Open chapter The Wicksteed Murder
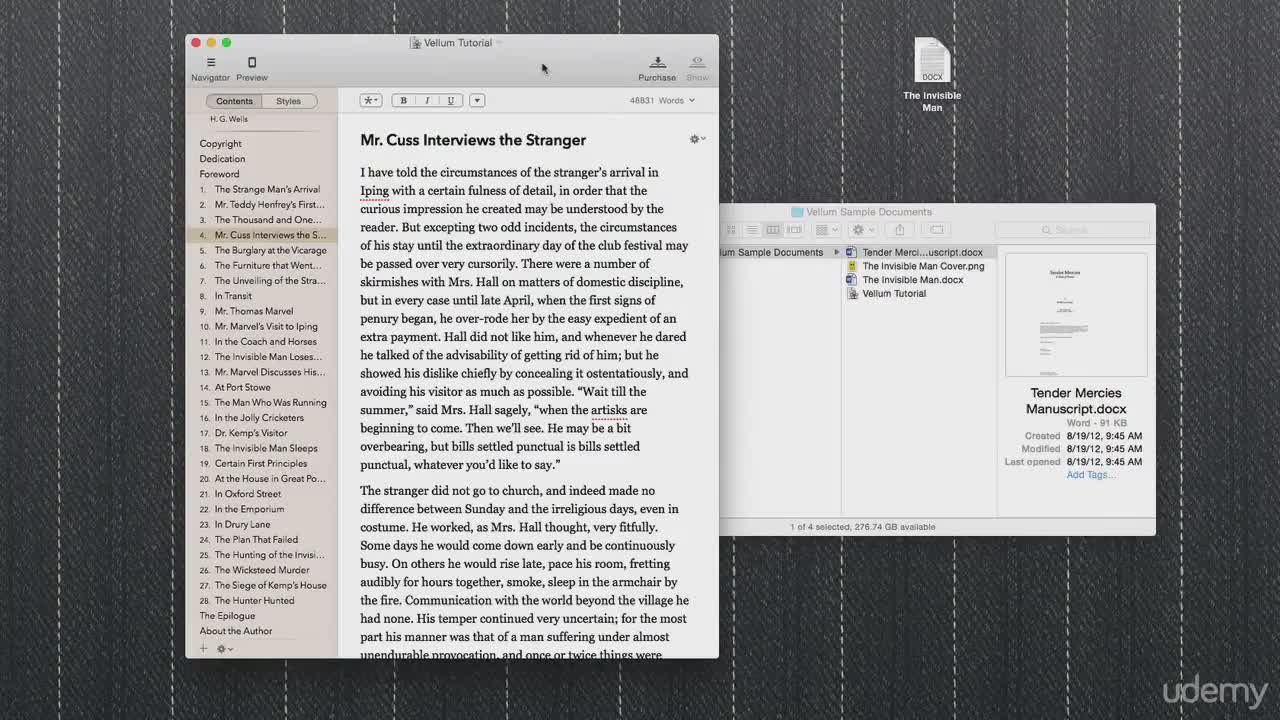The width and height of the screenshot is (1280, 720). tap(260, 570)
